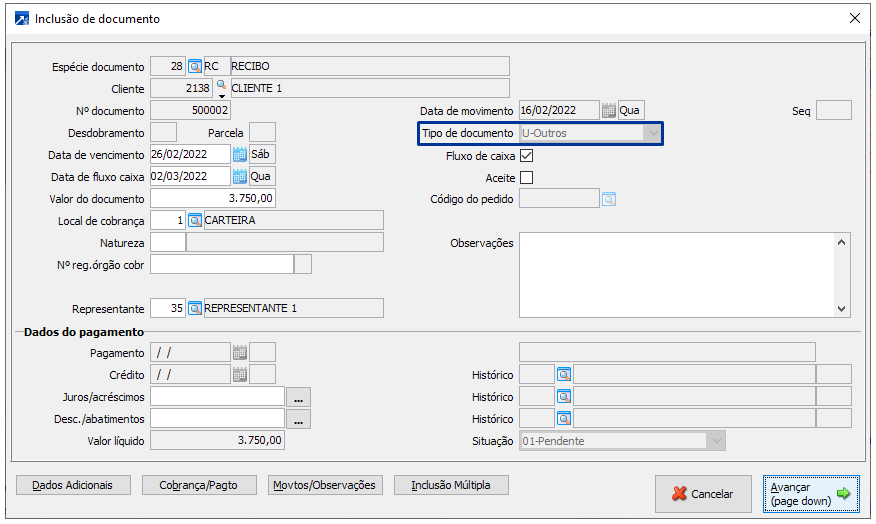876x524 pixels.
Task: Open lookup for Representante
Action: point(194,308)
